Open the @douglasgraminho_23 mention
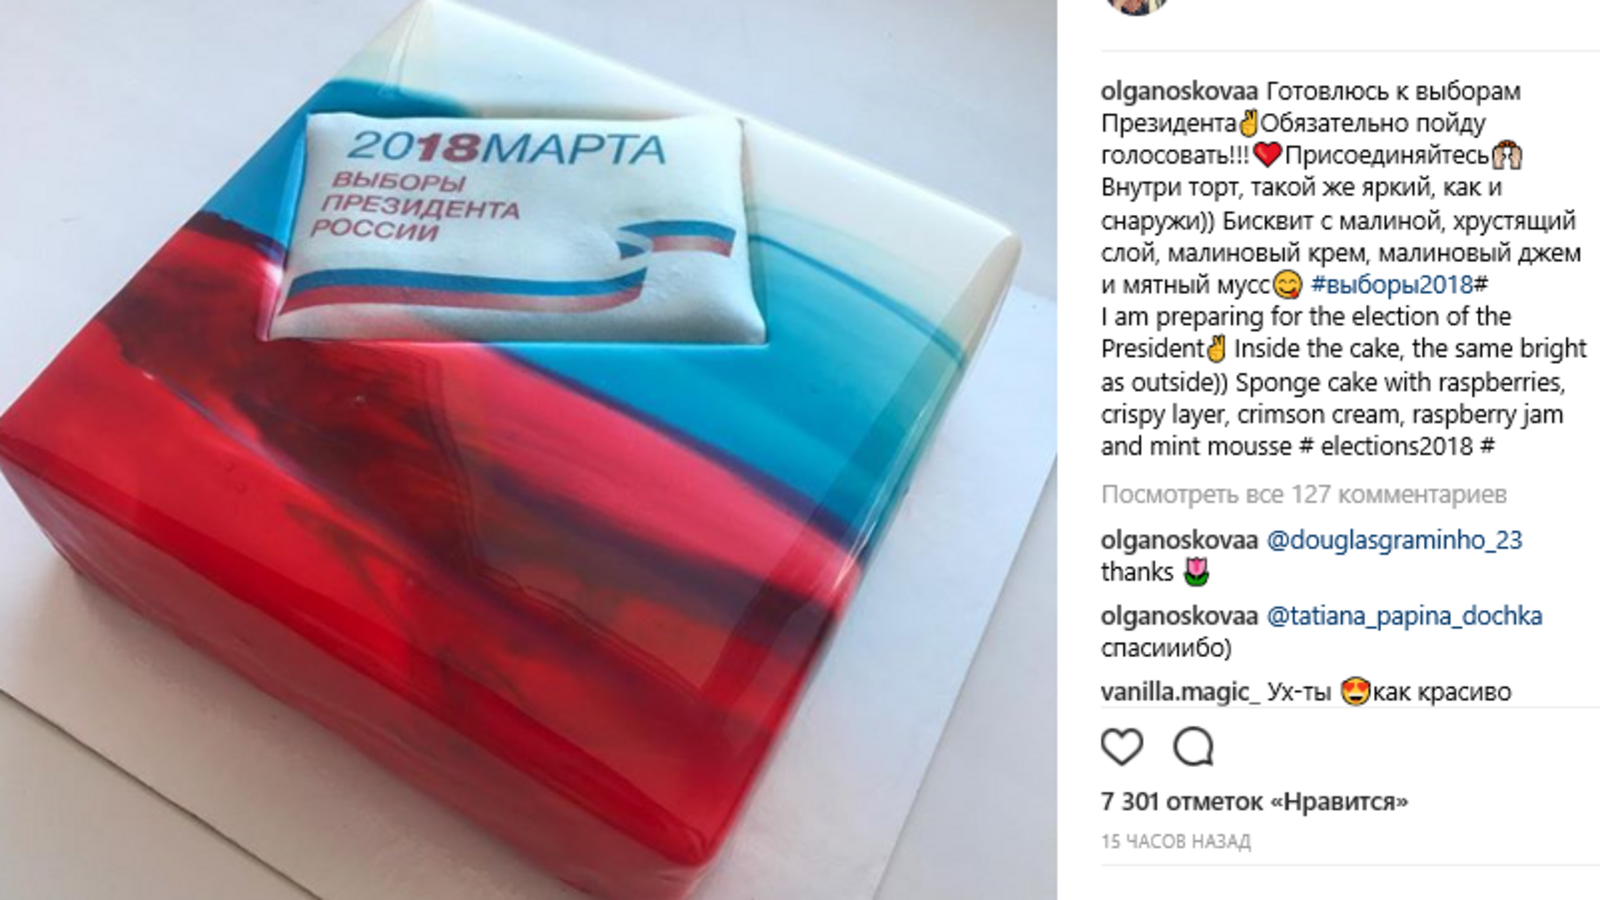The width and height of the screenshot is (1600, 900). 1394,541
